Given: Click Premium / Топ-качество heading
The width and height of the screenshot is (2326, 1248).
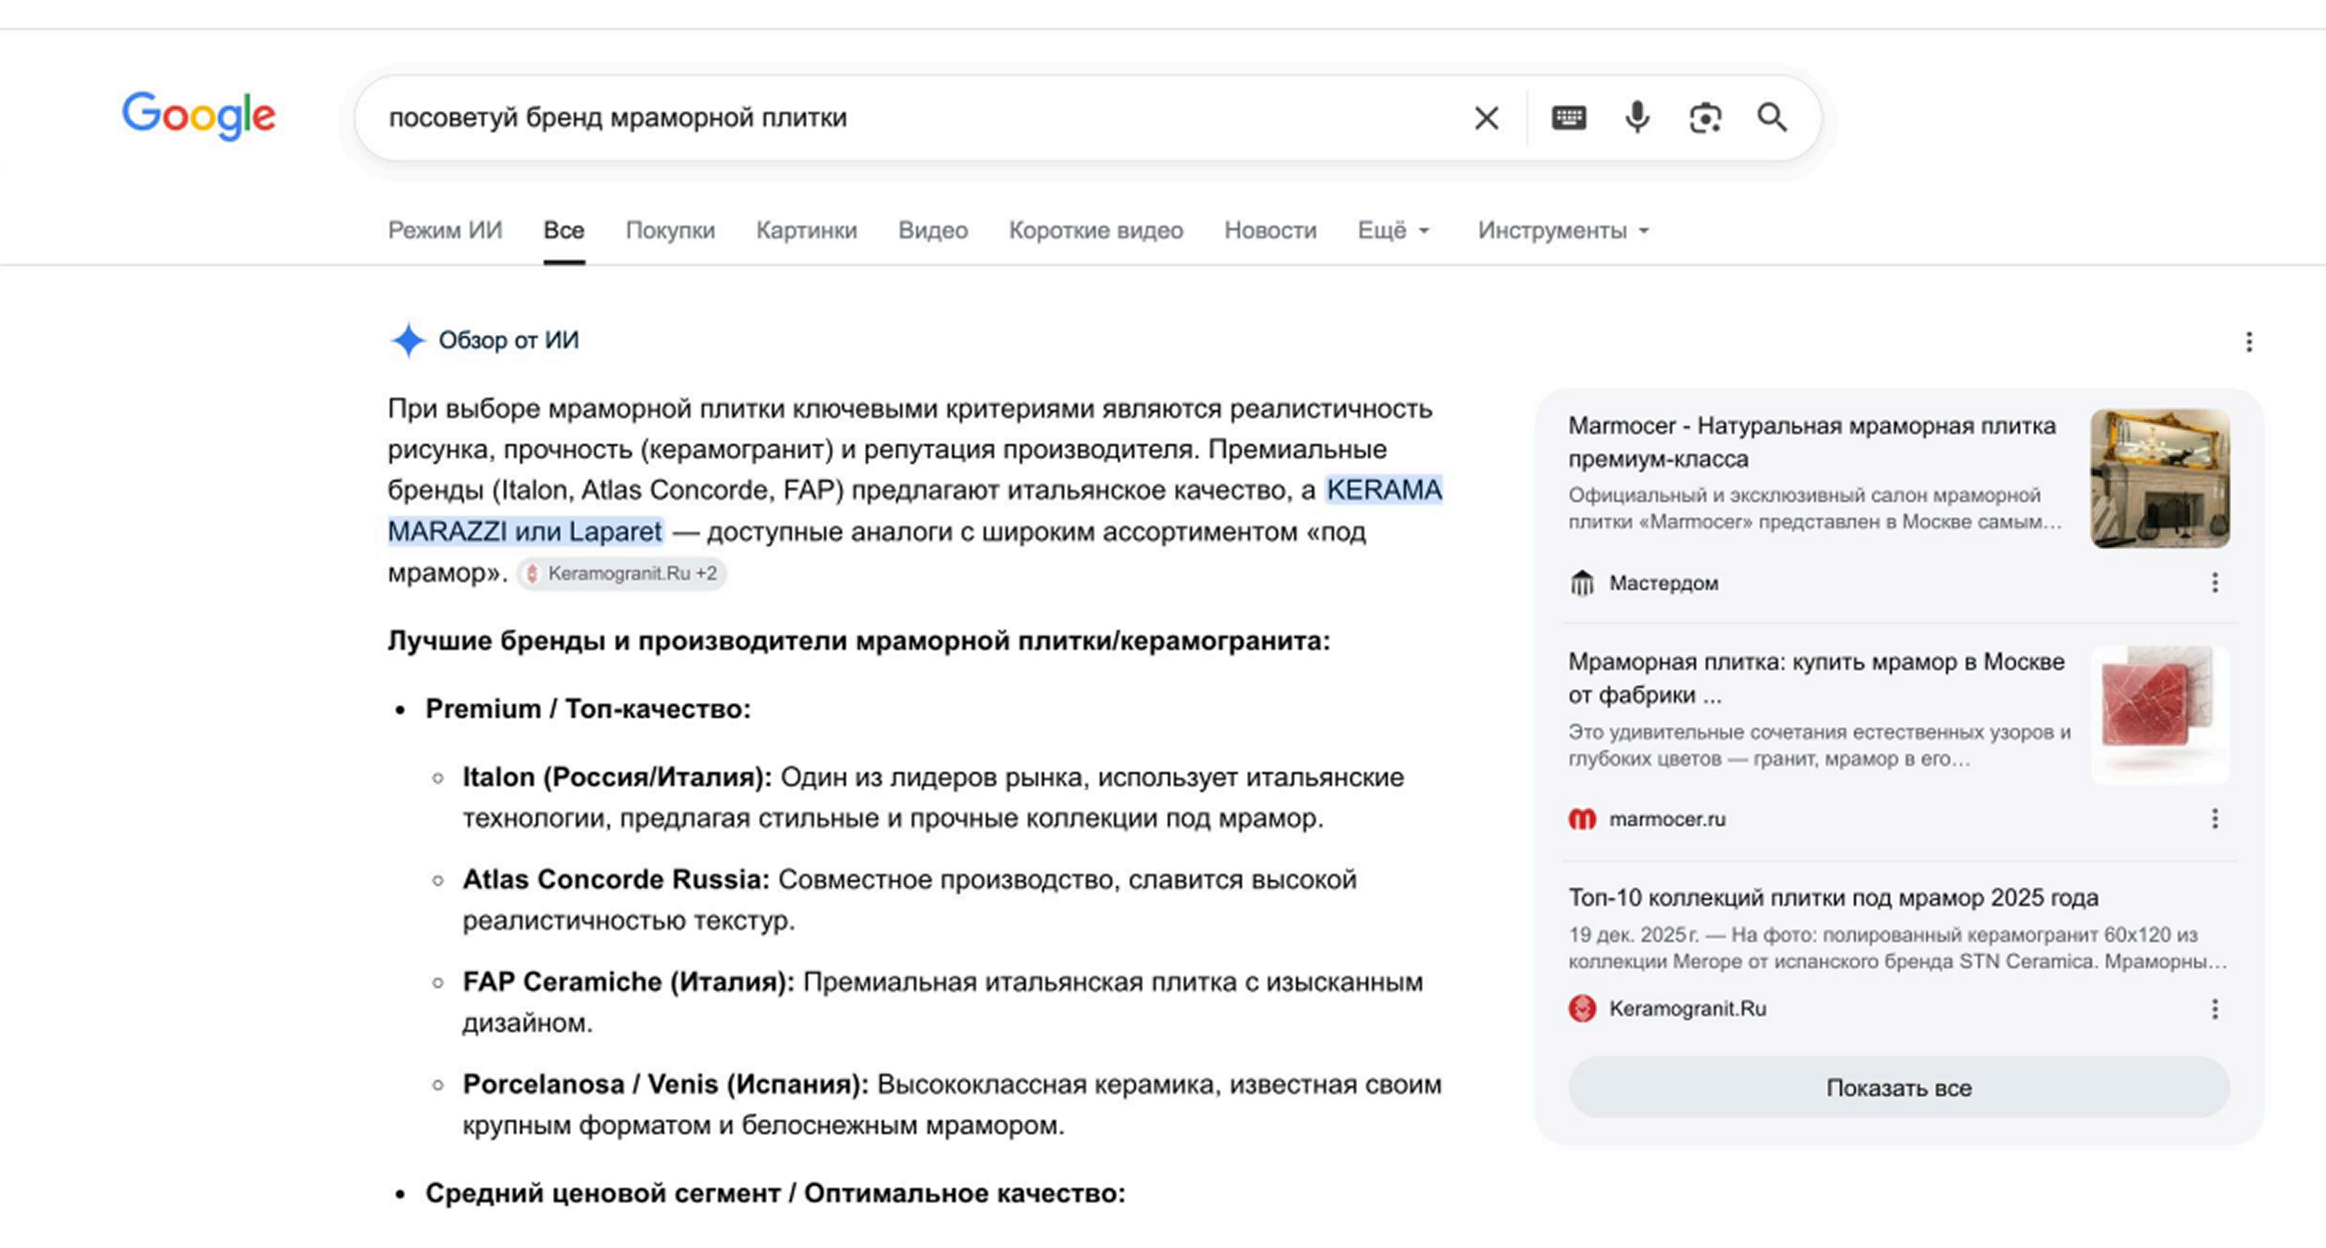Looking at the screenshot, I should [x=588, y=709].
